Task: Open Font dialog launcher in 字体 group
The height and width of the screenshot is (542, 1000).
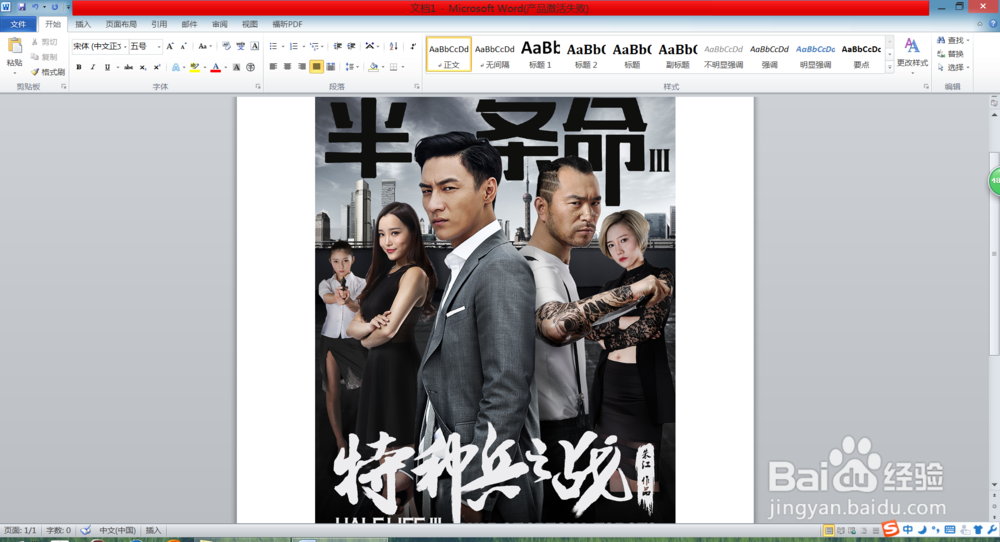Action: point(258,87)
